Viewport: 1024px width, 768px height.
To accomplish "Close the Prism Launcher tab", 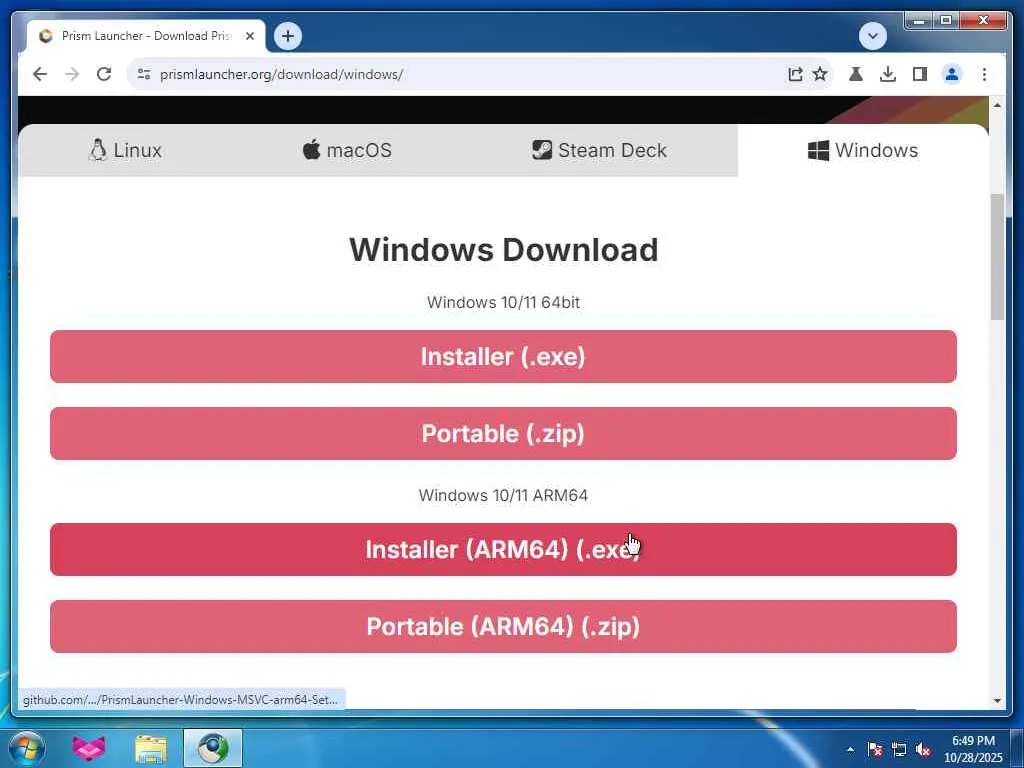I will 249,36.
